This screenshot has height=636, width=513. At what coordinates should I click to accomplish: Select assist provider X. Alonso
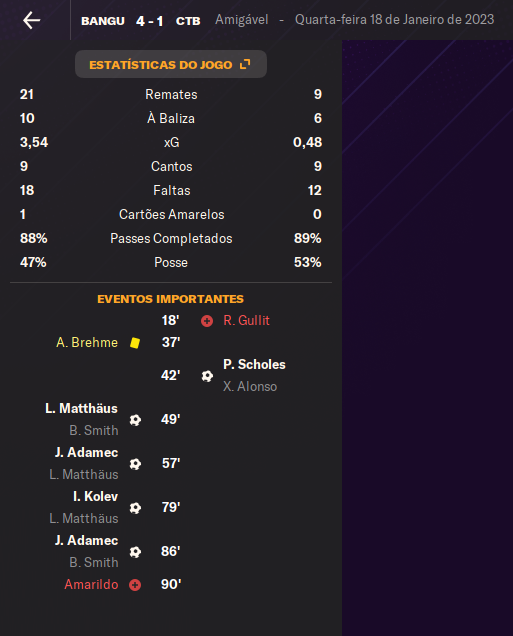pos(250,386)
